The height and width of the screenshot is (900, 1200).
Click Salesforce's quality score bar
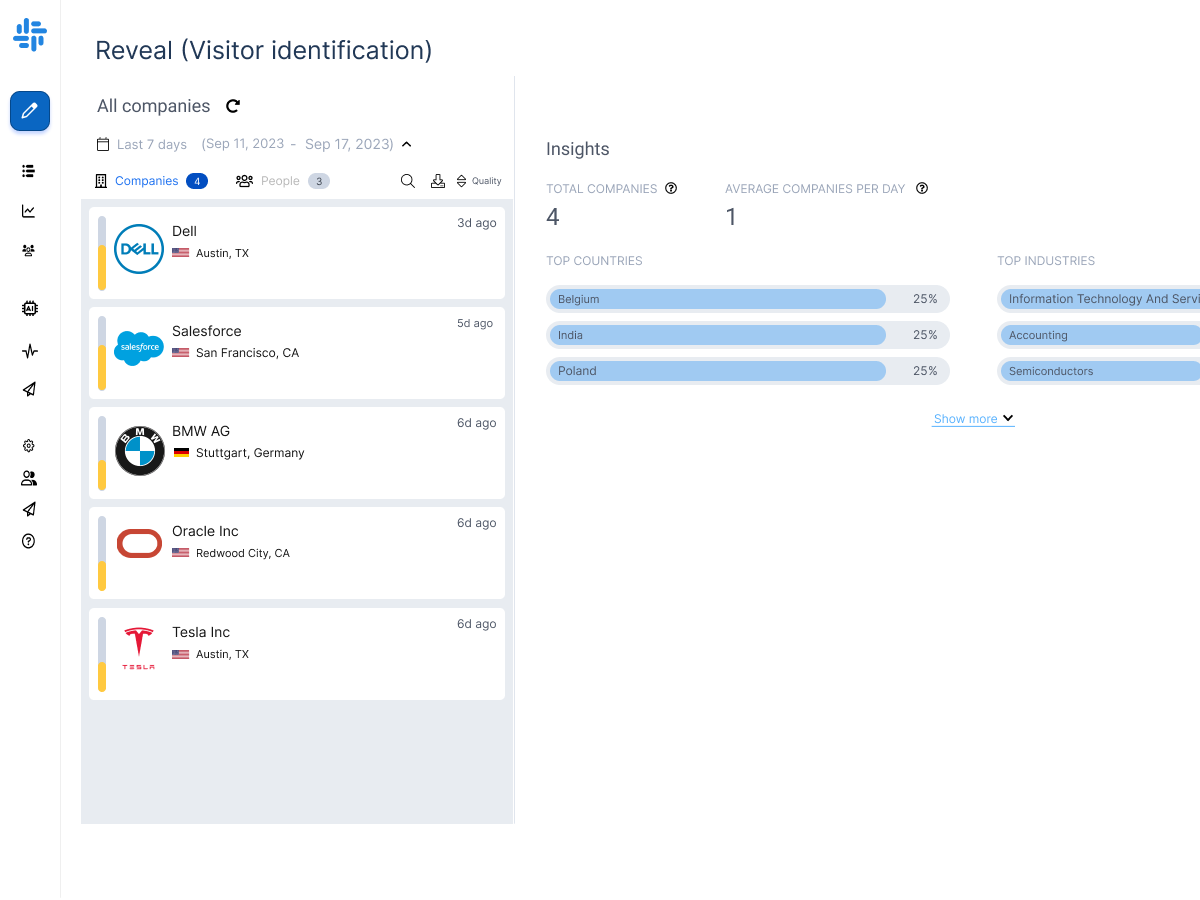102,353
